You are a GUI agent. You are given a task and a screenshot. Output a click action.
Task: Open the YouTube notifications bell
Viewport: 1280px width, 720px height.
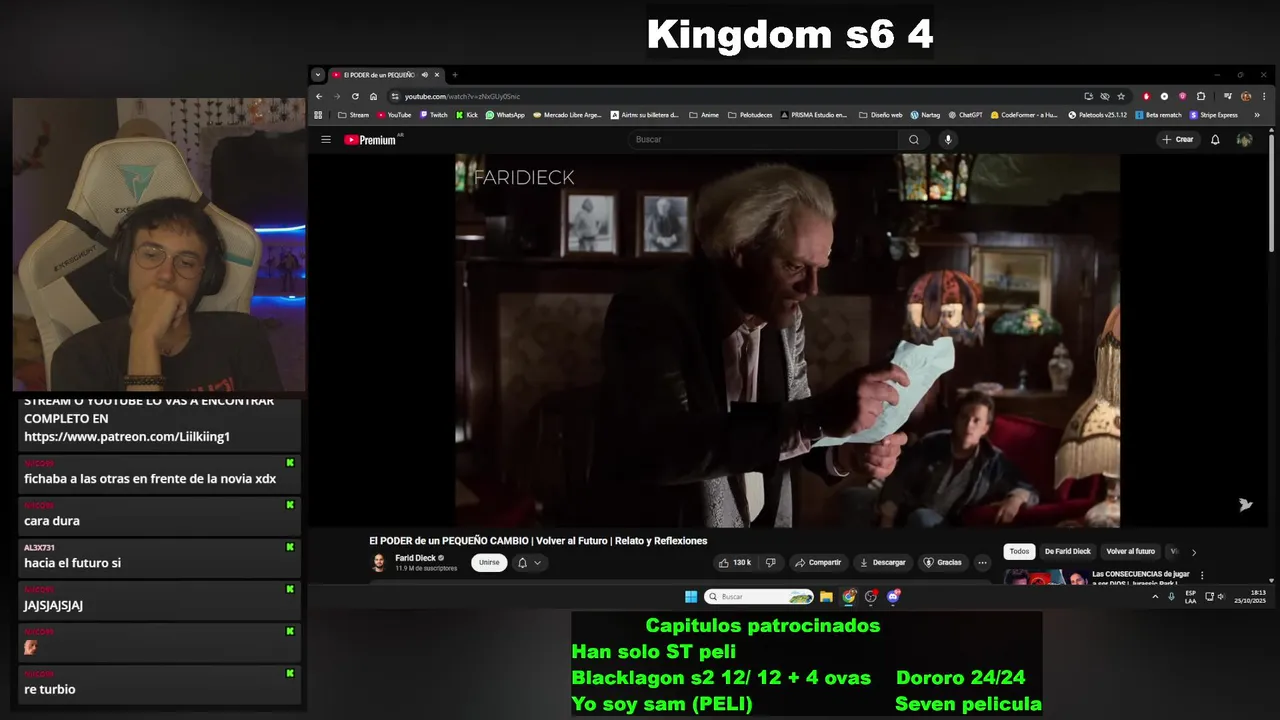pyautogui.click(x=1215, y=140)
